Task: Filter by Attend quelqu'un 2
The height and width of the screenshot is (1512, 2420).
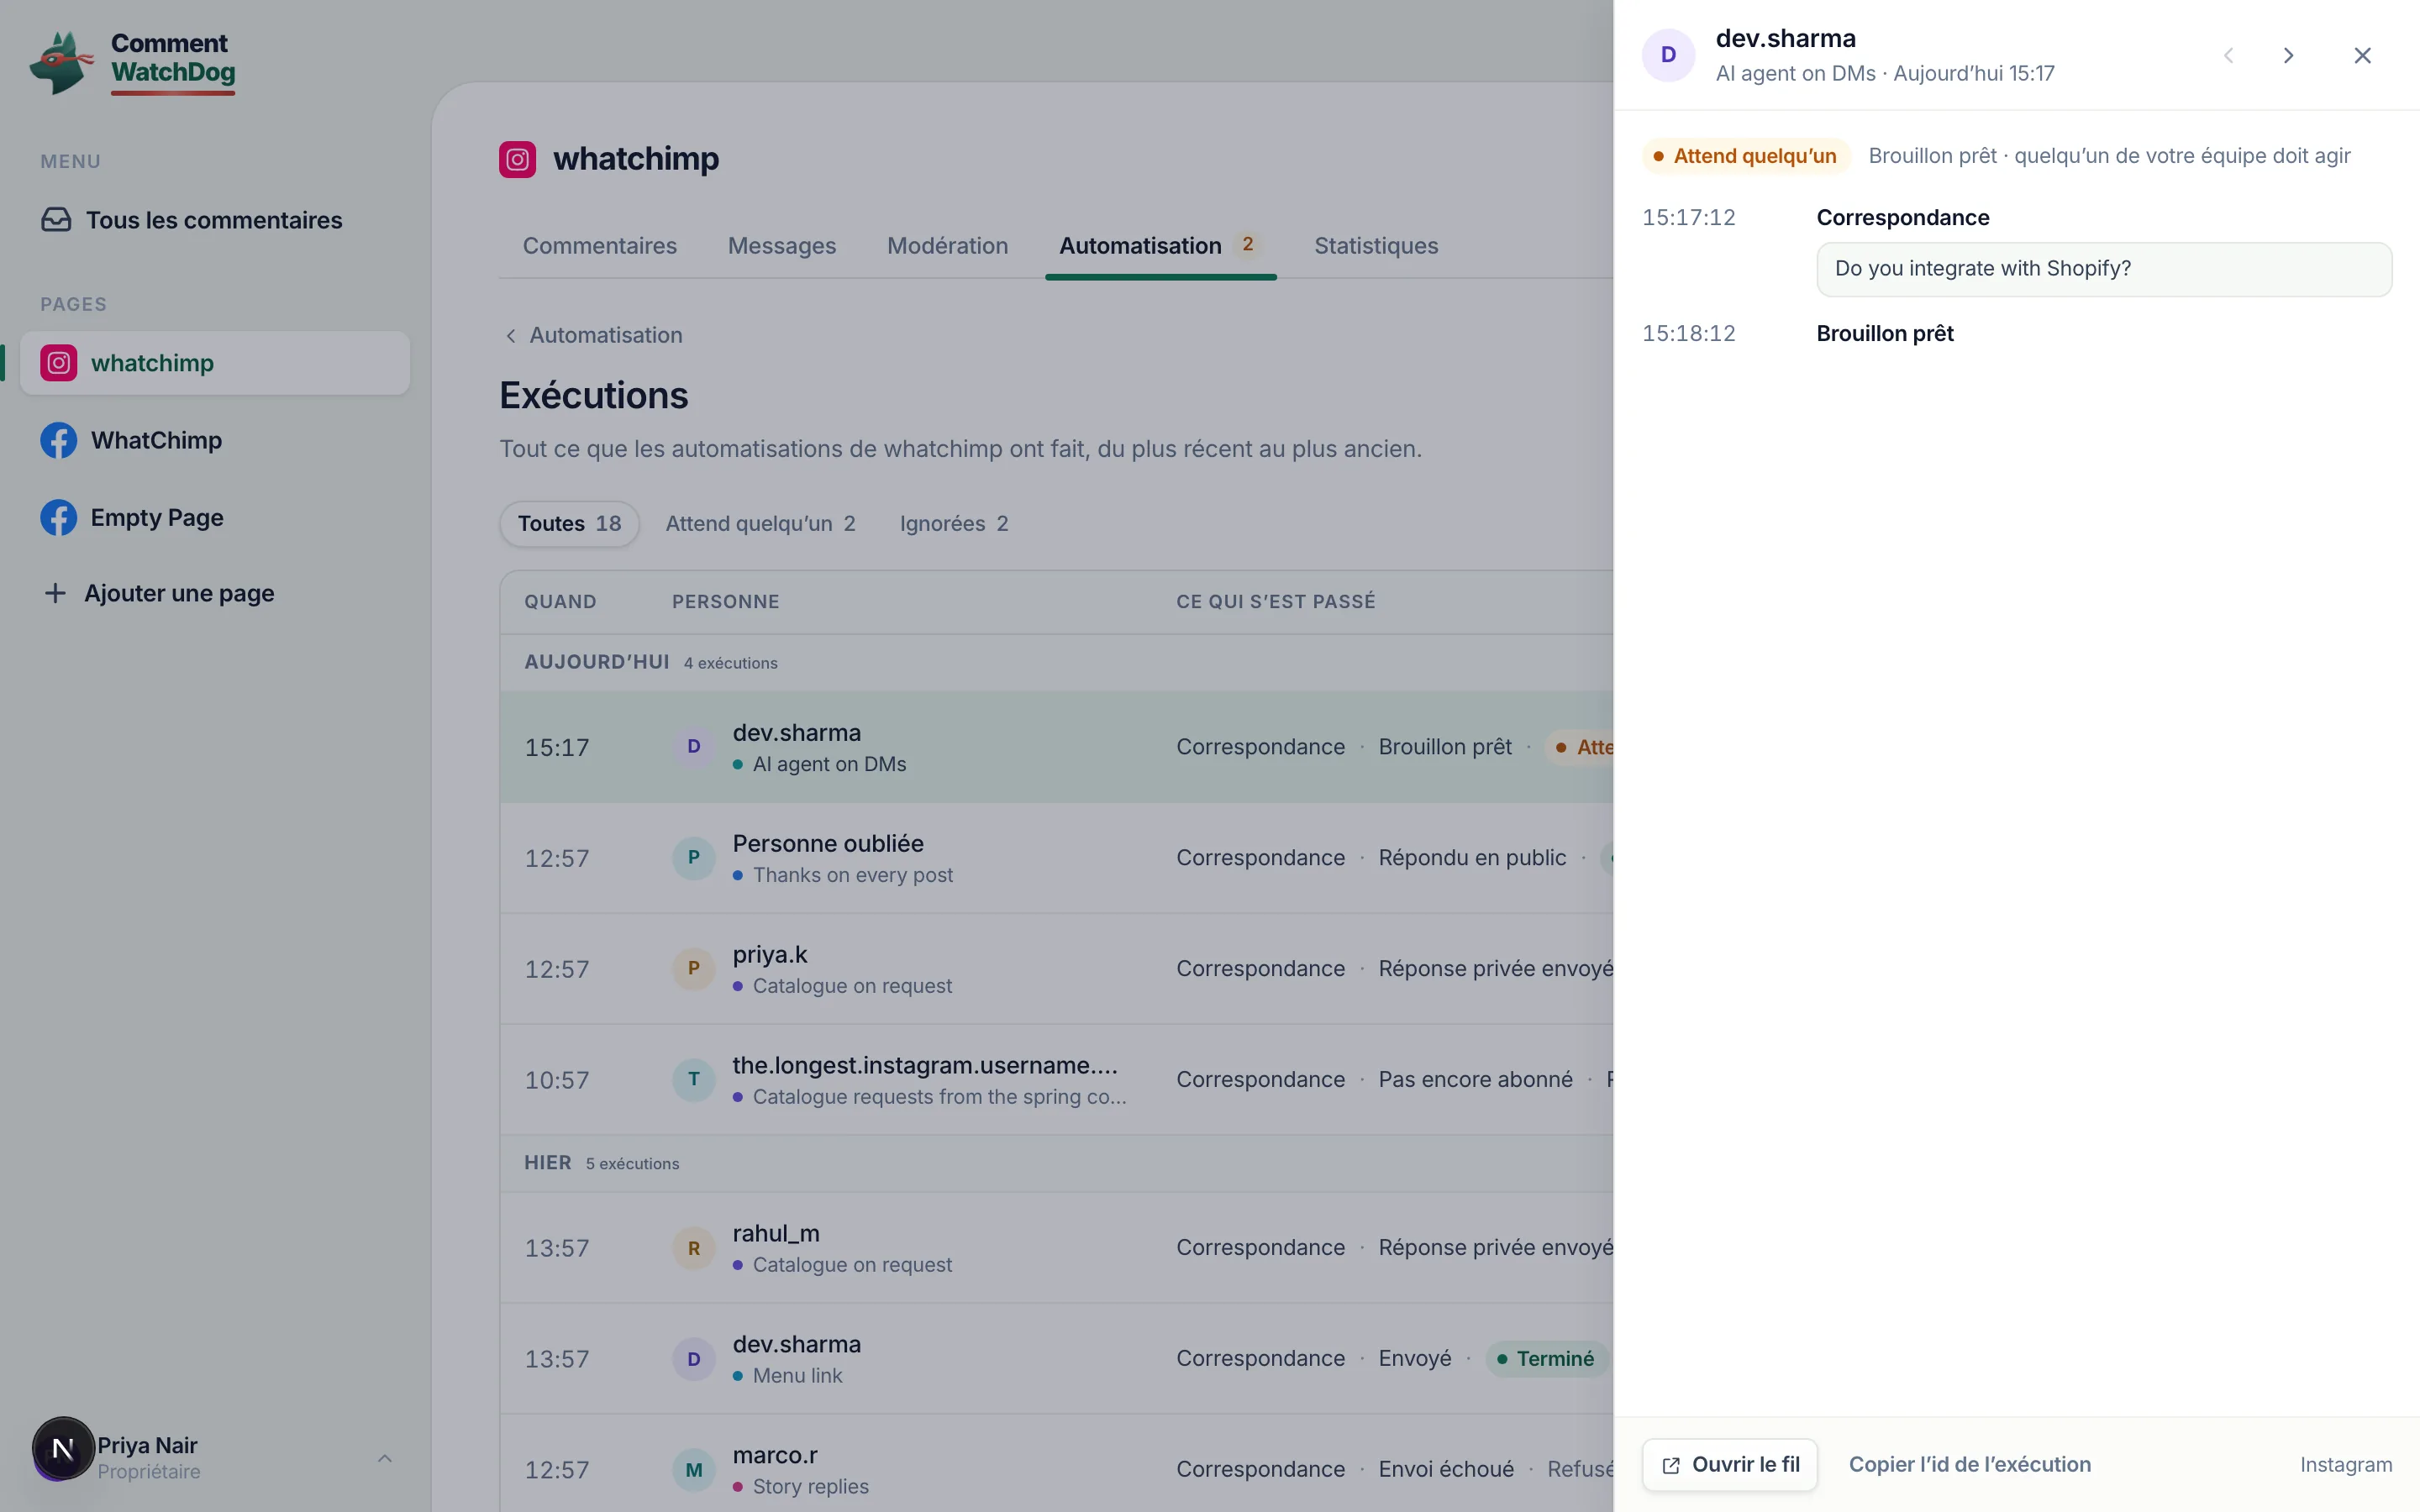Action: click(760, 524)
